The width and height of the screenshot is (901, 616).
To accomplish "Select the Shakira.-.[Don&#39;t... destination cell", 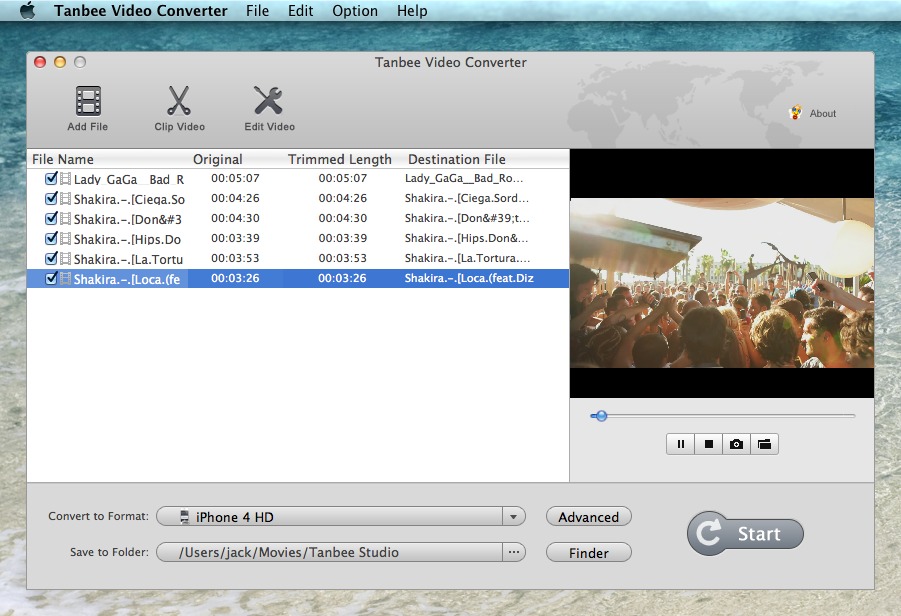I will (467, 218).
